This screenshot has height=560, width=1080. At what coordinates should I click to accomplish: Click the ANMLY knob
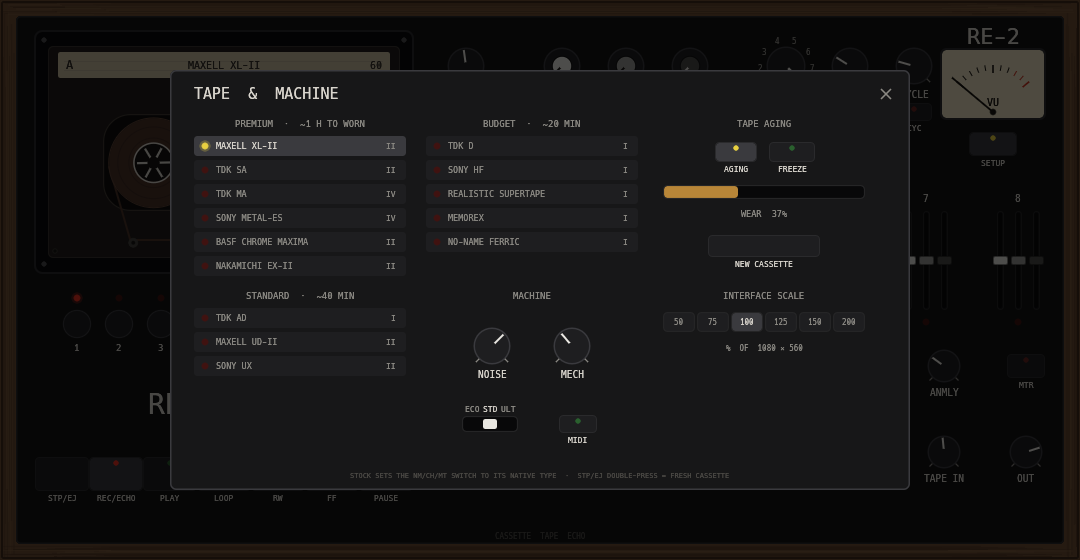tap(944, 366)
